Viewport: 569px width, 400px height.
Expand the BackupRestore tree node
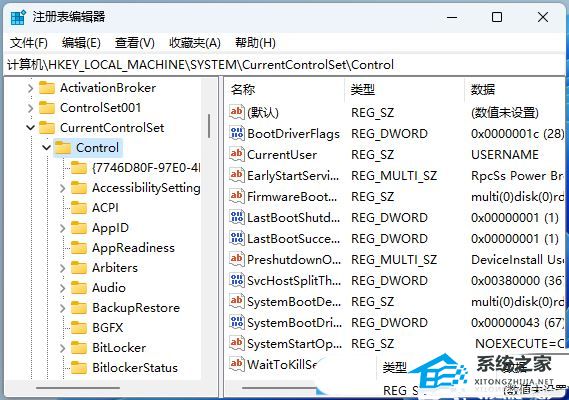(62, 308)
